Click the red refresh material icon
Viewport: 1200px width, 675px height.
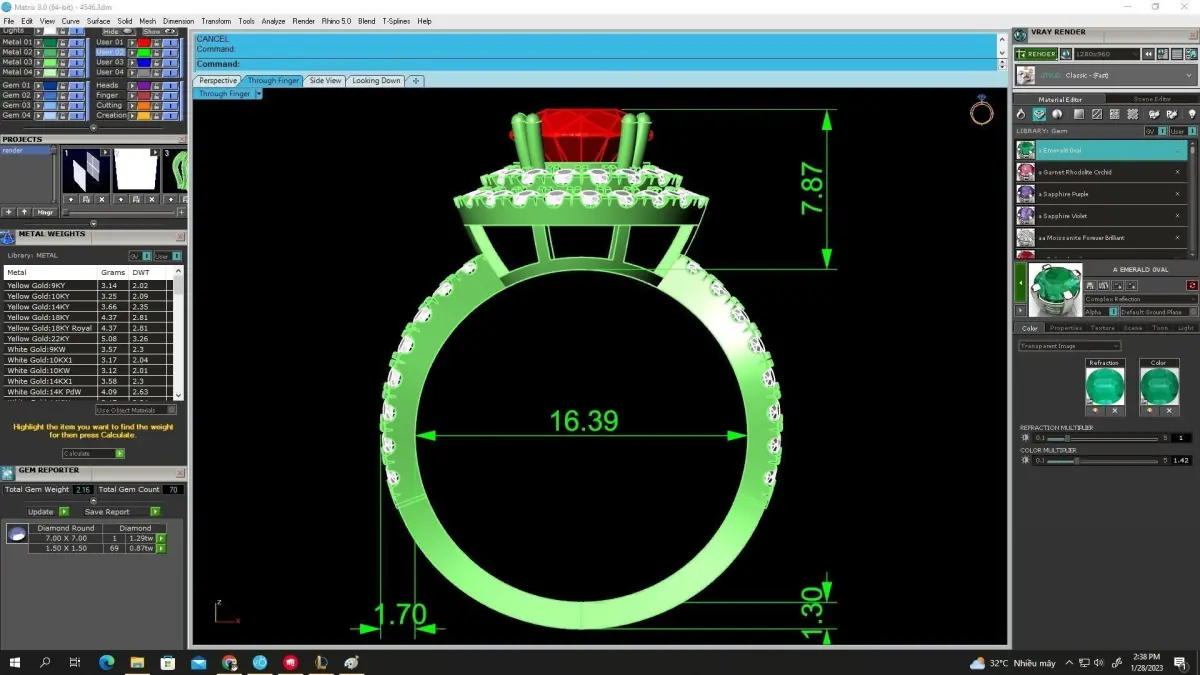(1192, 285)
